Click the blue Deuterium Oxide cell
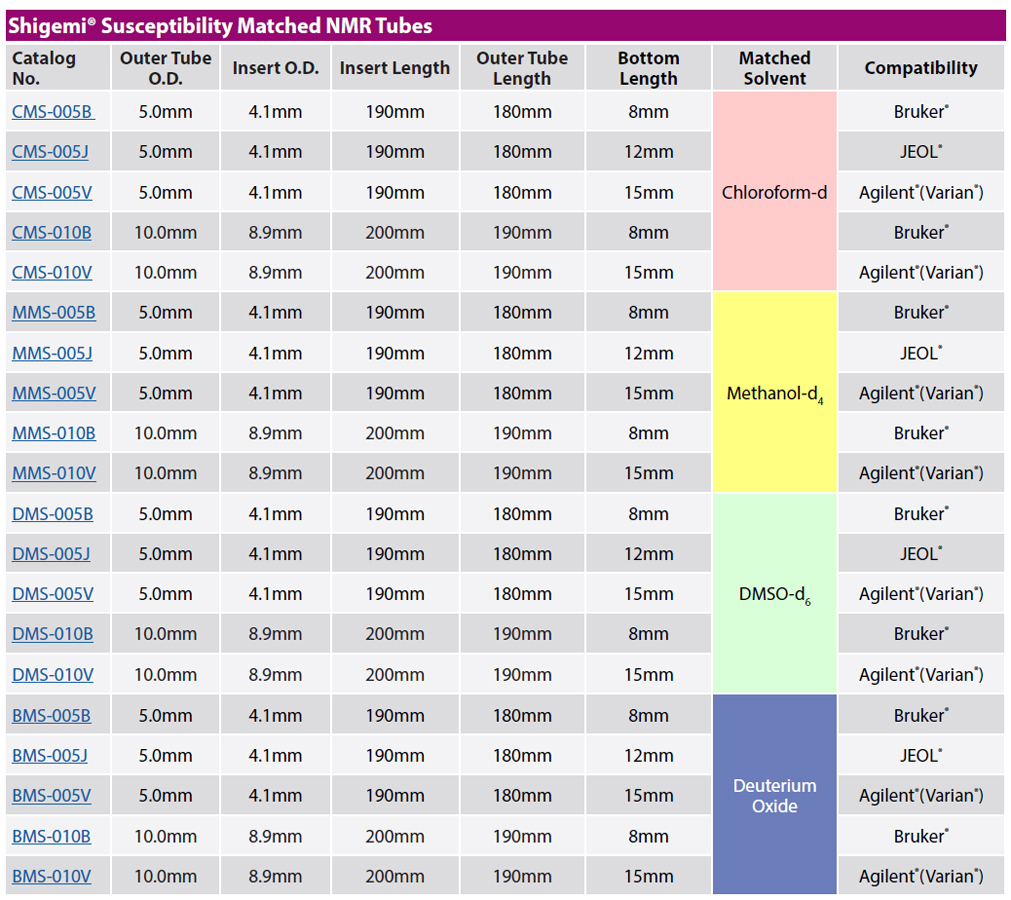Screen dimensions: 1011x900 pyautogui.click(x=774, y=795)
